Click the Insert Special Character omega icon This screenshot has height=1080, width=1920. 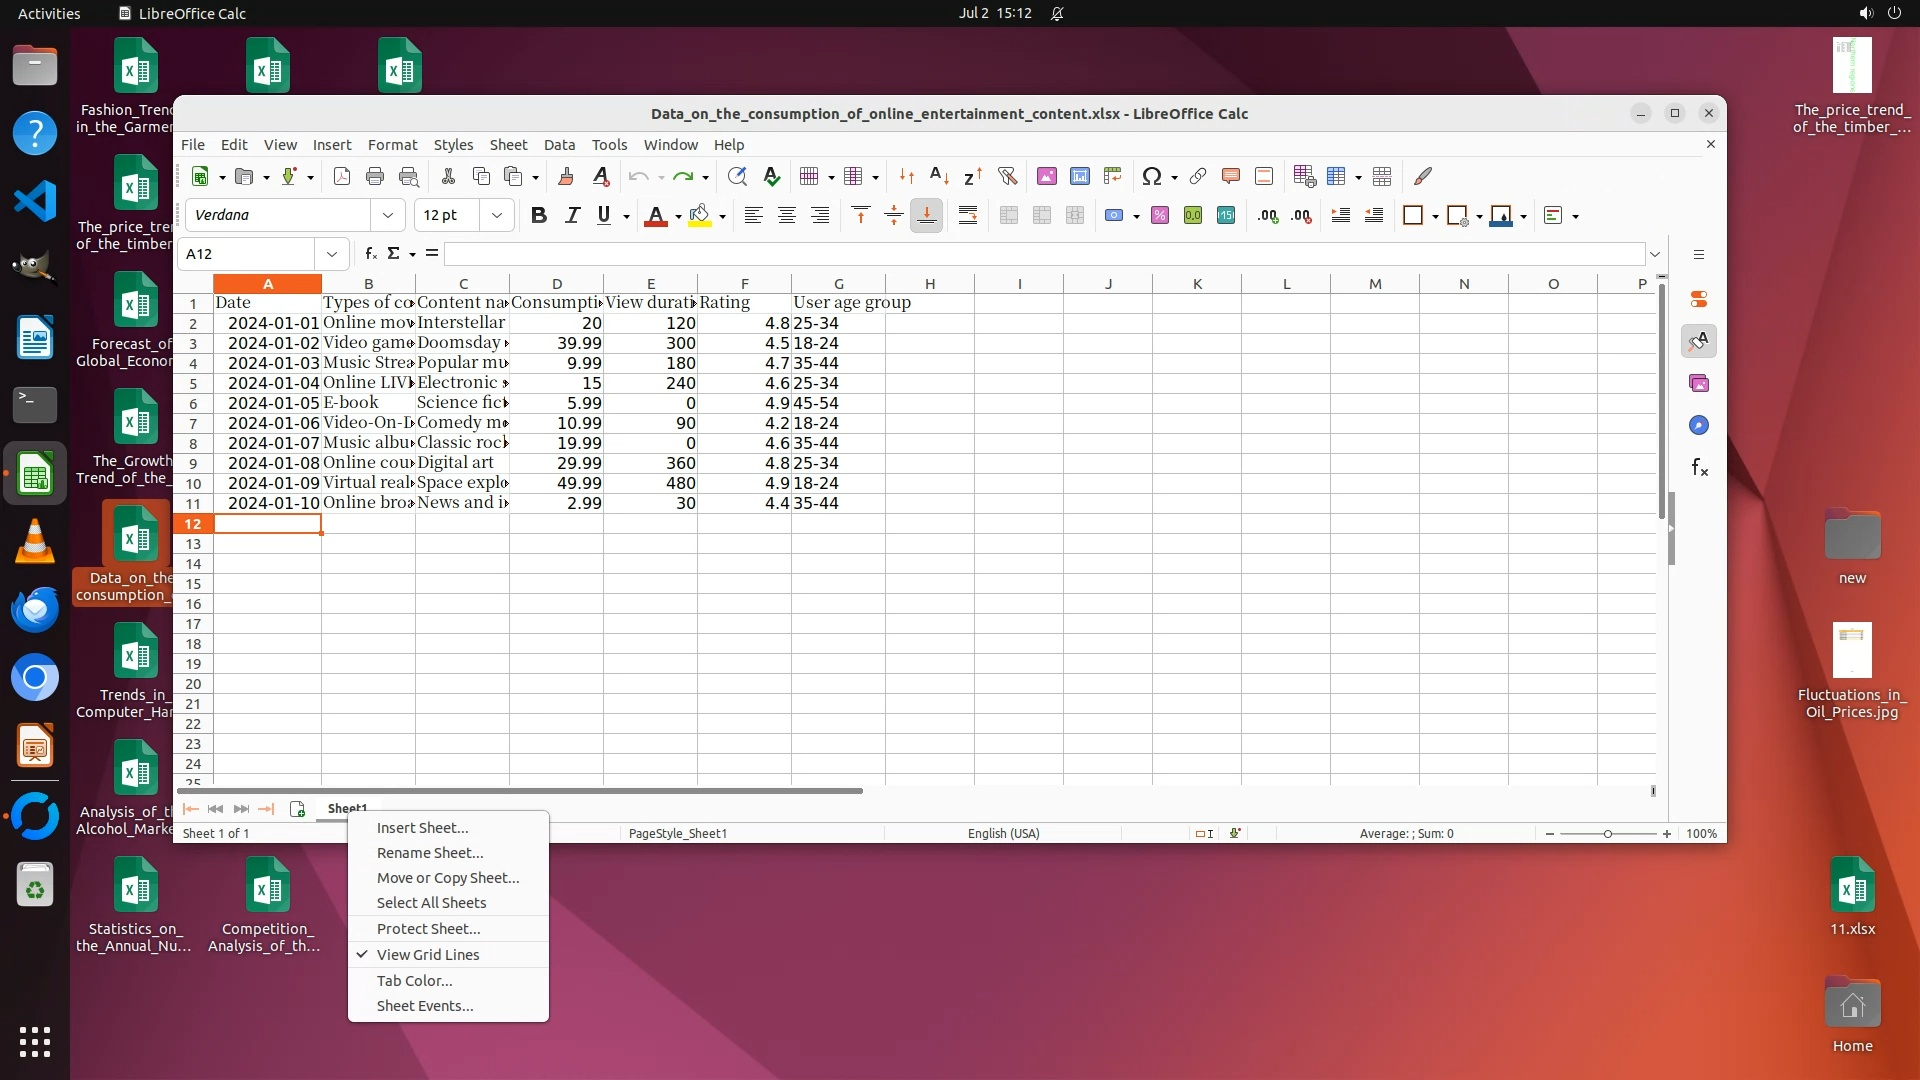click(x=1151, y=177)
